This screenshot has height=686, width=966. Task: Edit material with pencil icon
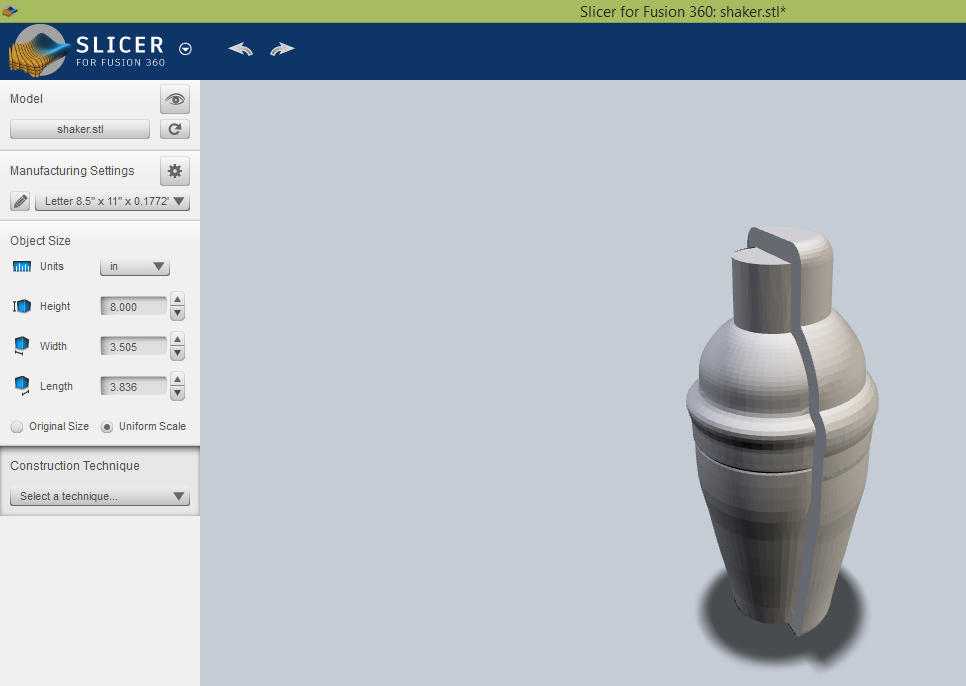pyautogui.click(x=20, y=201)
